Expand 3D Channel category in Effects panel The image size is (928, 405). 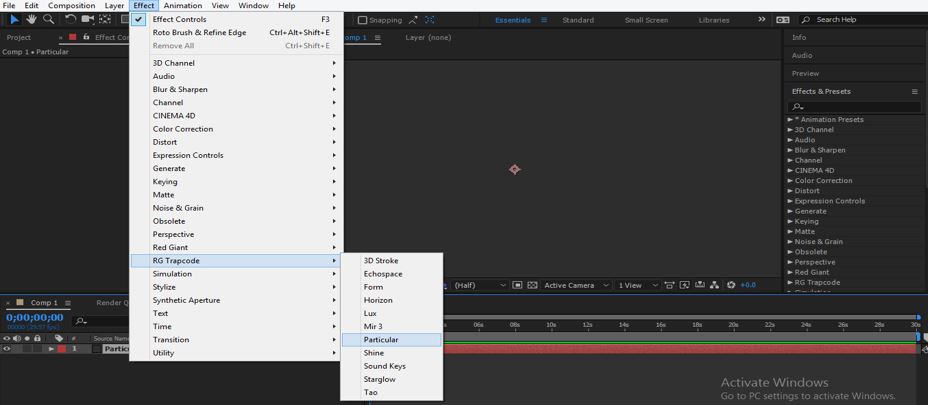(790, 130)
